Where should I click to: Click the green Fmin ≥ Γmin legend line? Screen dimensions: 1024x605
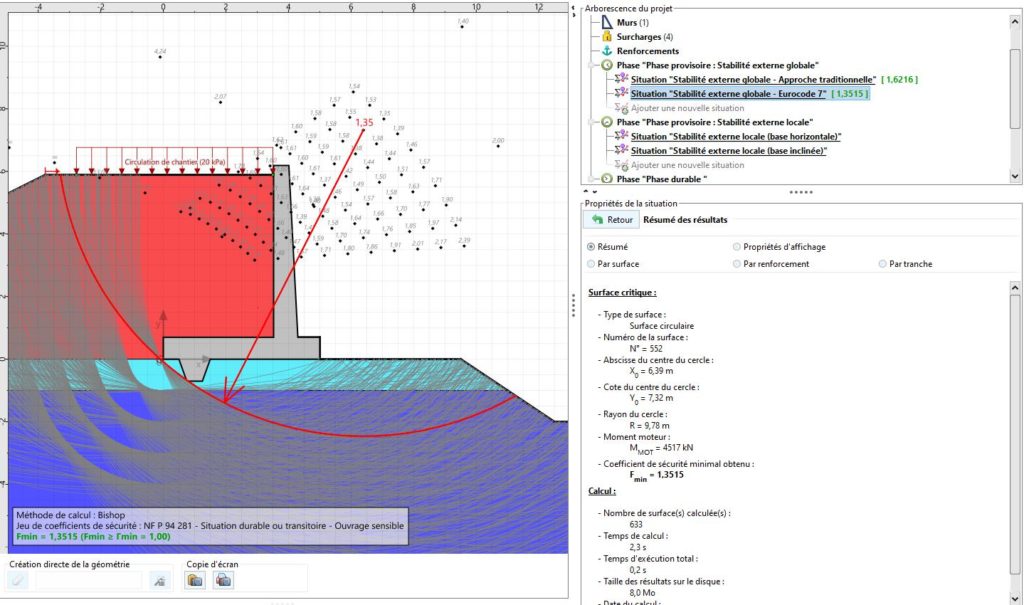[x=93, y=536]
